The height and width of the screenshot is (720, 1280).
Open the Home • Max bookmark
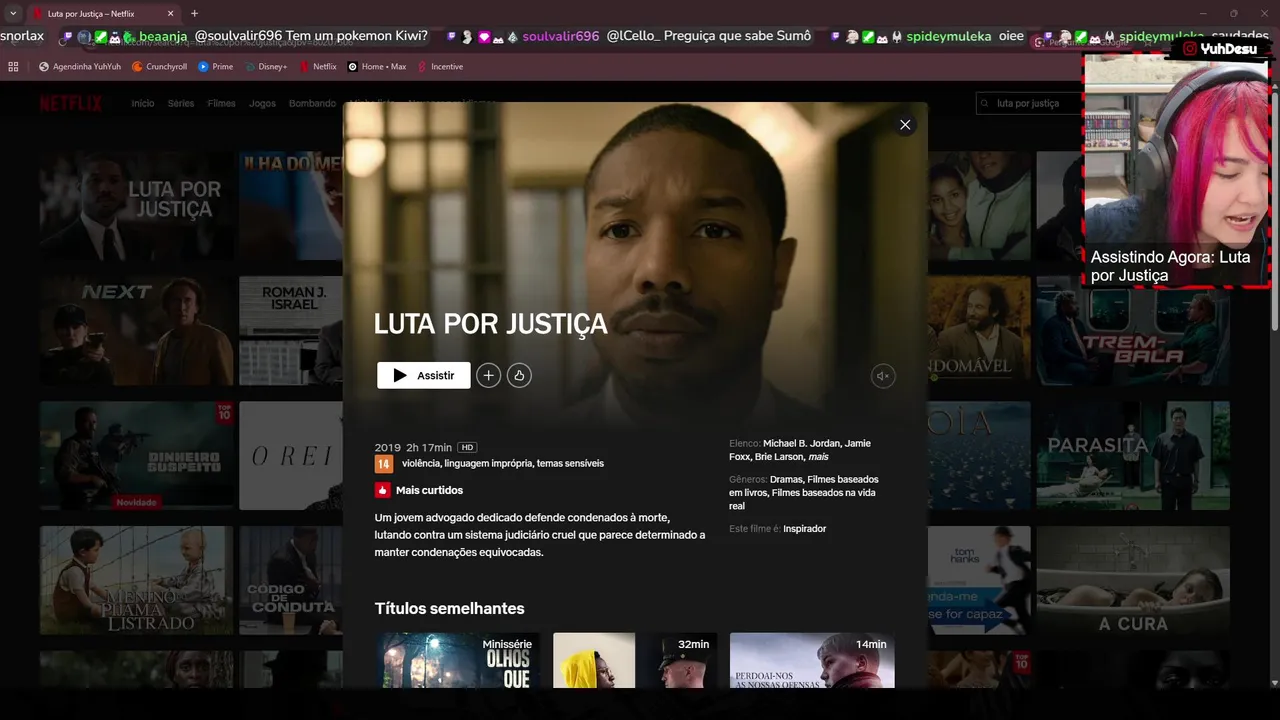[x=376, y=67]
